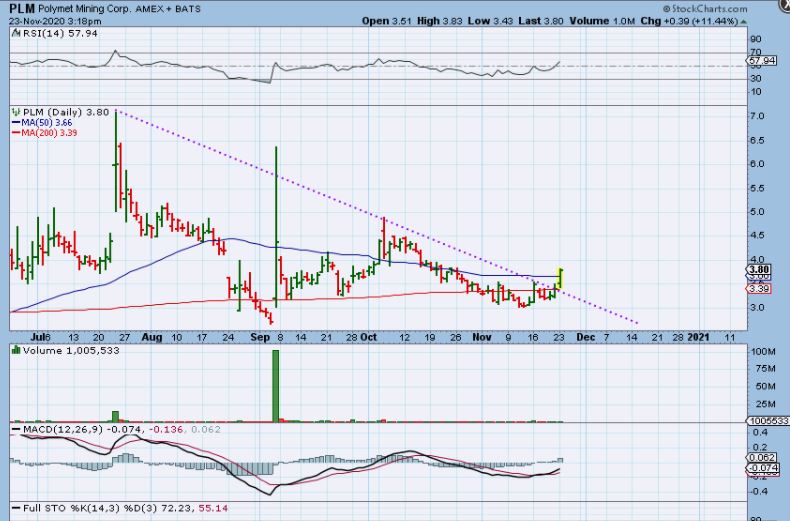Click the PLM ticker symbol title

click(22, 9)
